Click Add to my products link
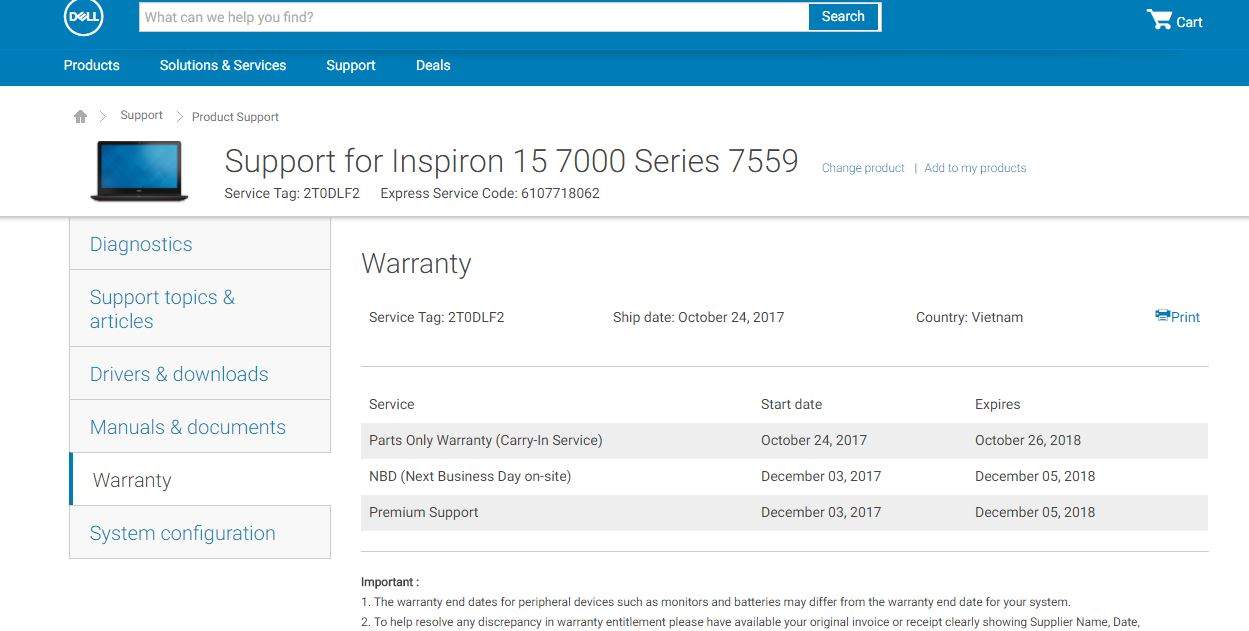This screenshot has height=631, width=1249. (x=975, y=168)
